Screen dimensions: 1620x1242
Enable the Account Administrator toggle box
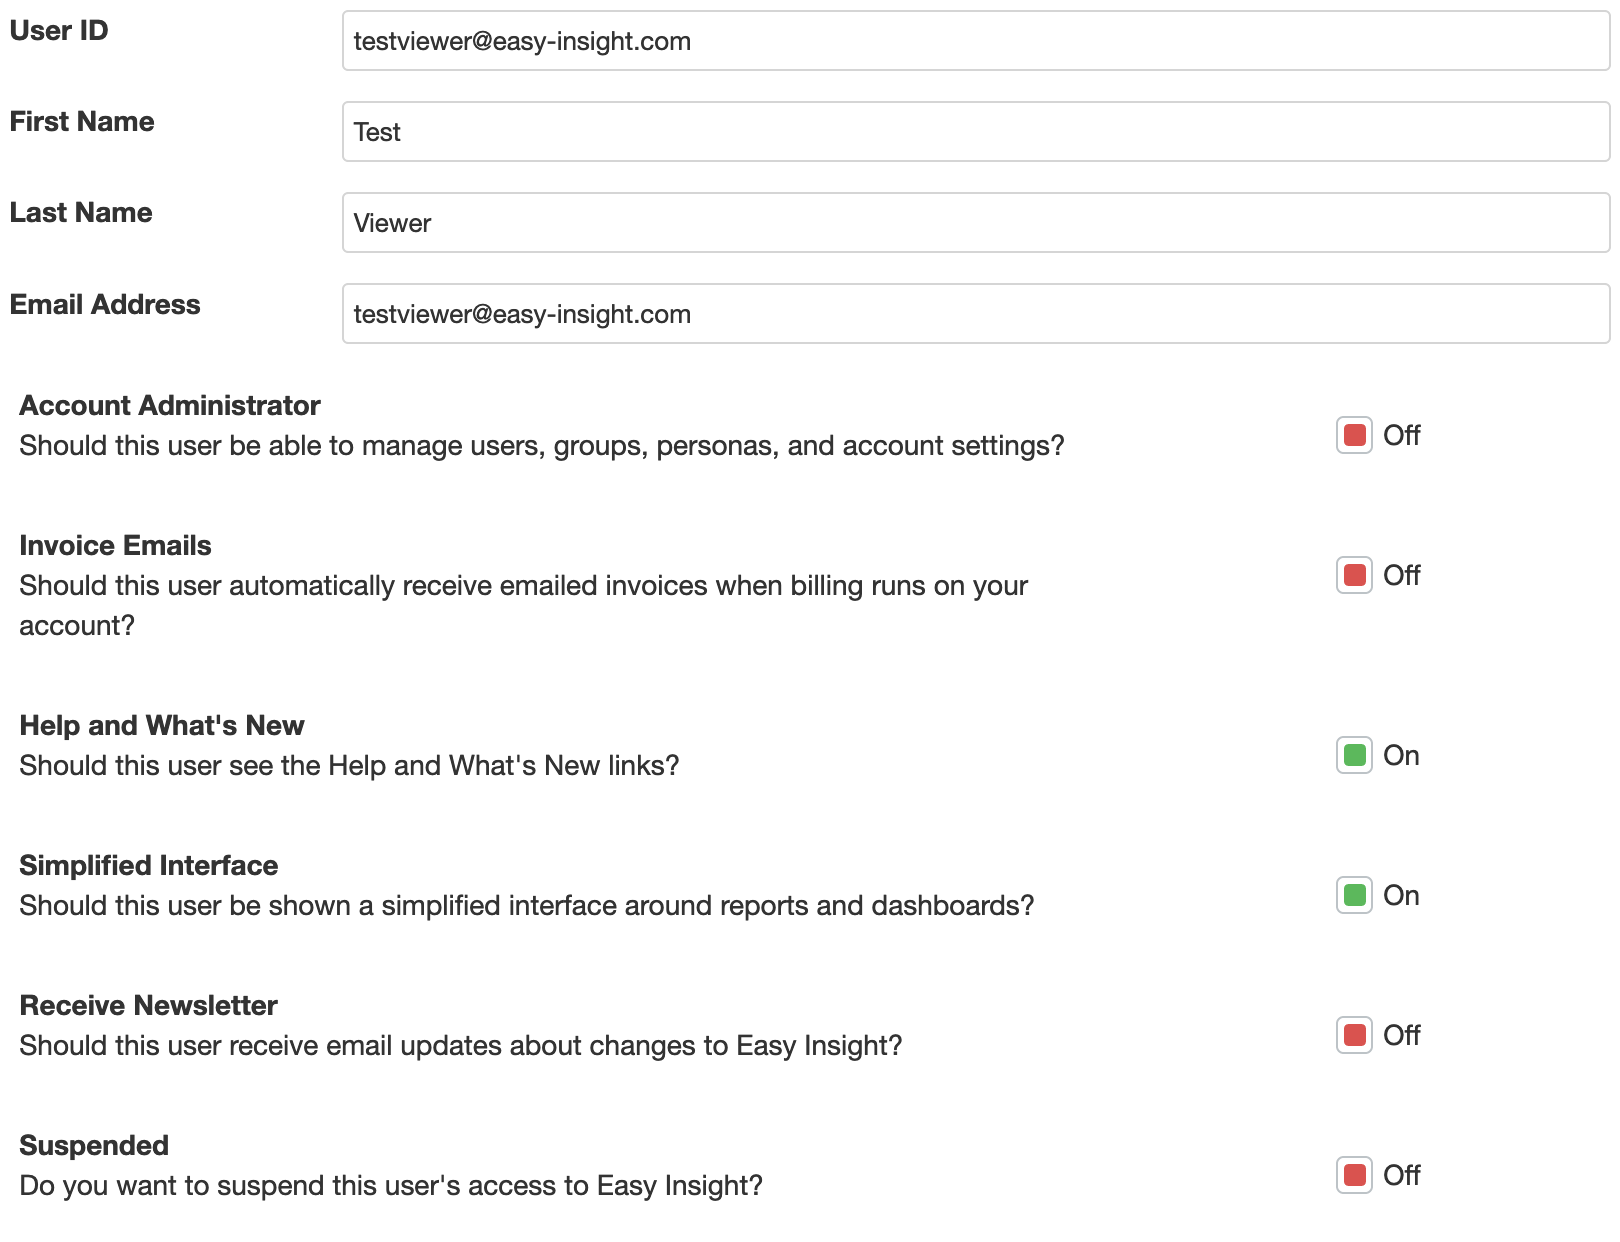tap(1354, 436)
